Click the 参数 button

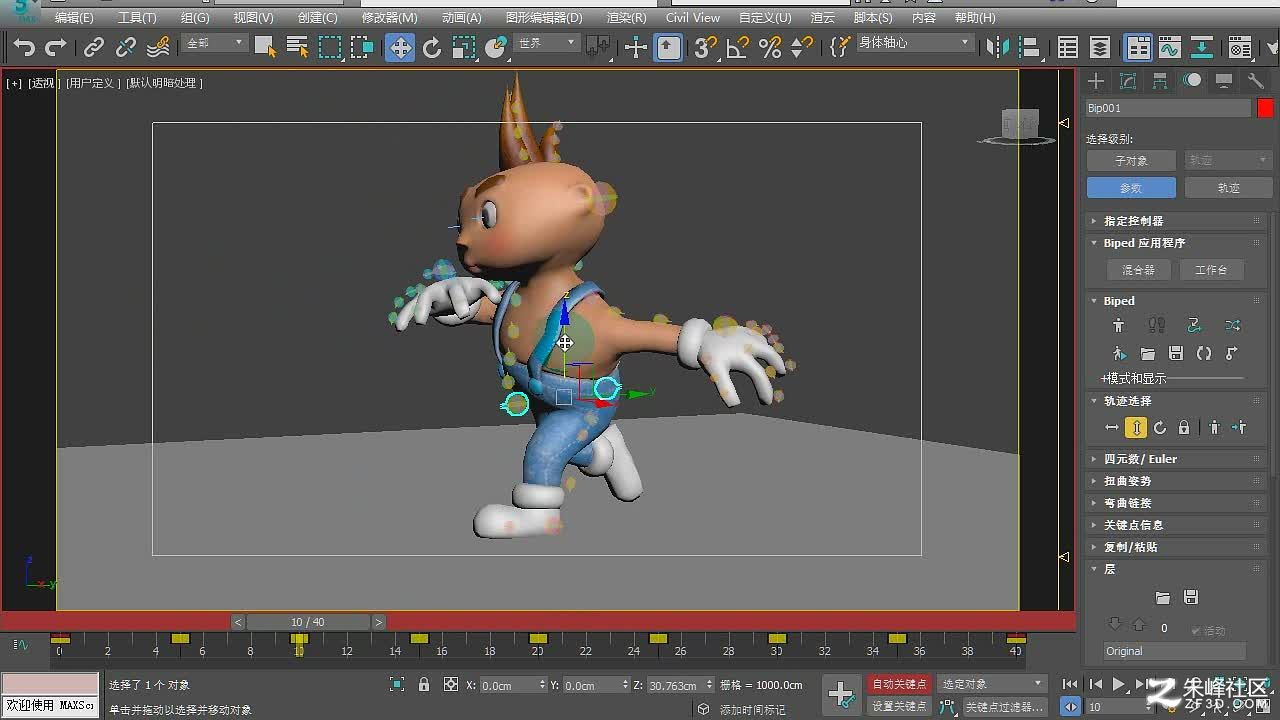point(1131,188)
